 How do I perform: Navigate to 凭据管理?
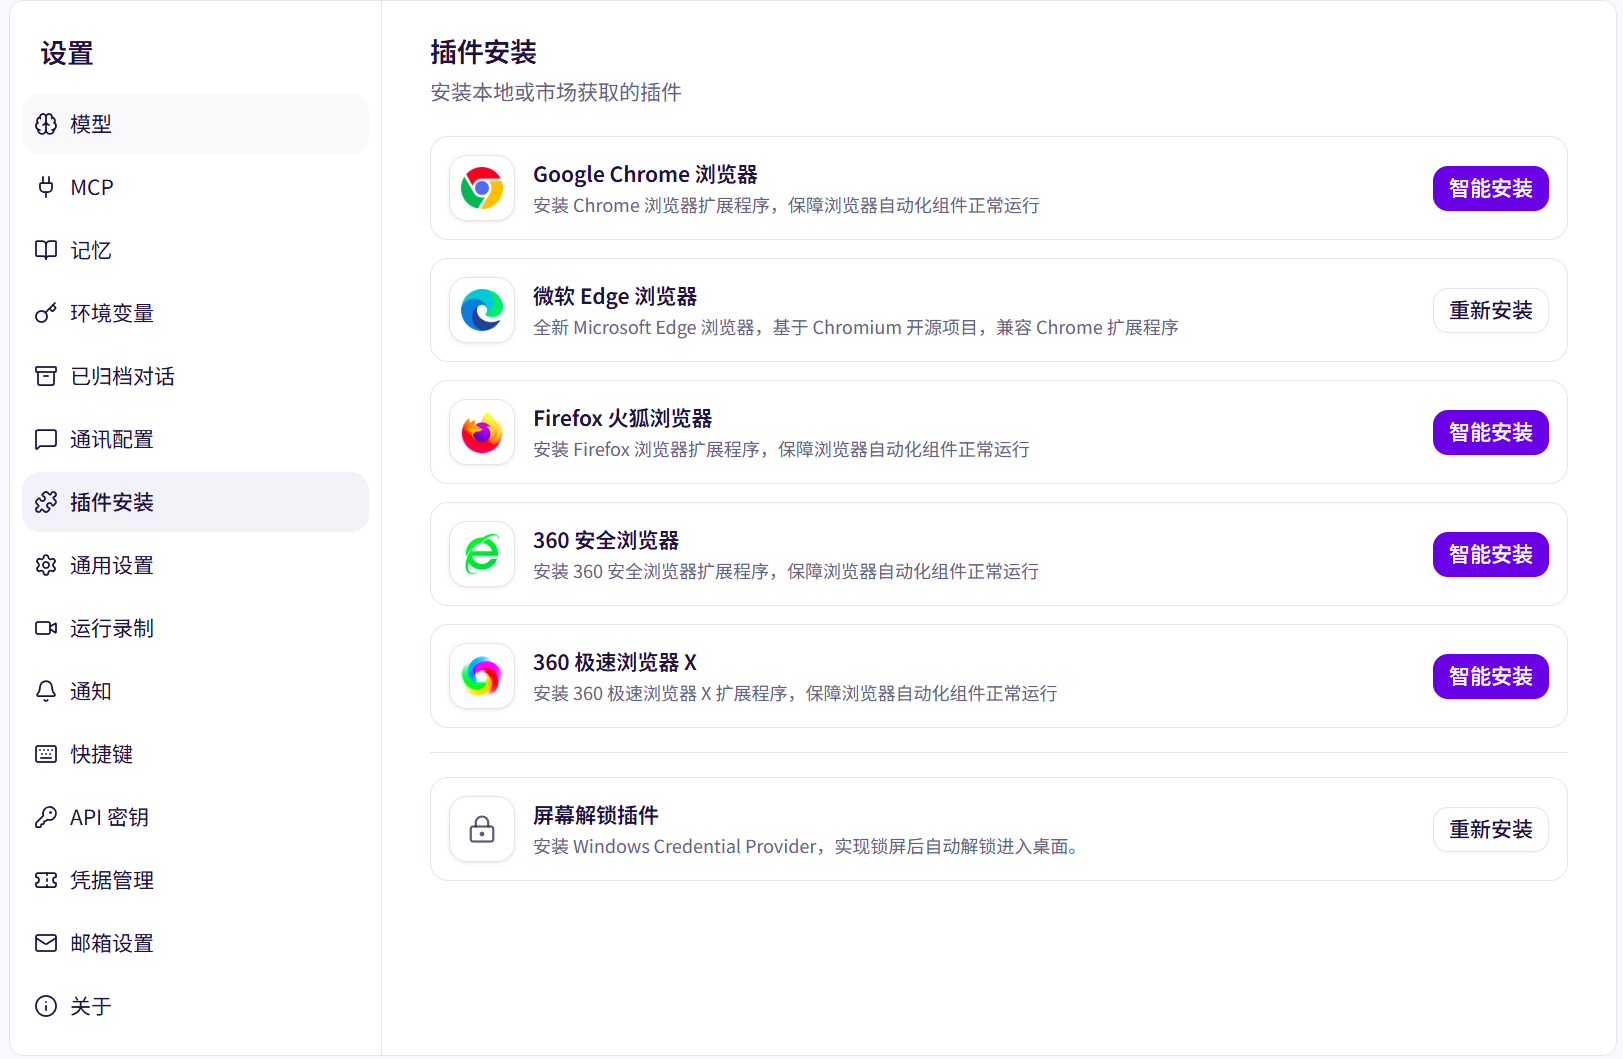(x=196, y=880)
